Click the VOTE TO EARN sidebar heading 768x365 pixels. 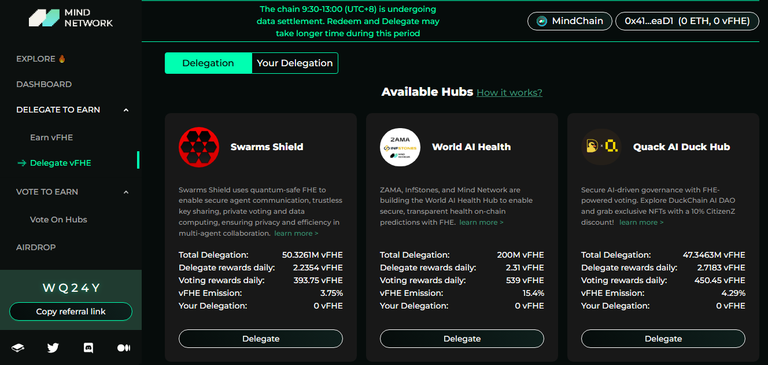pos(47,192)
